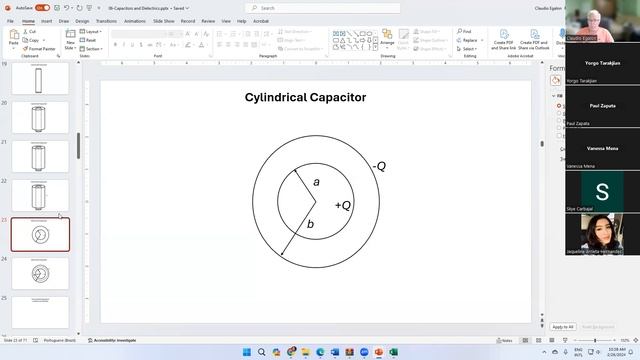Image resolution: width=640 pixels, height=360 pixels.
Task: Click Accessibility: Investigate in status bar
Action: coord(112,340)
